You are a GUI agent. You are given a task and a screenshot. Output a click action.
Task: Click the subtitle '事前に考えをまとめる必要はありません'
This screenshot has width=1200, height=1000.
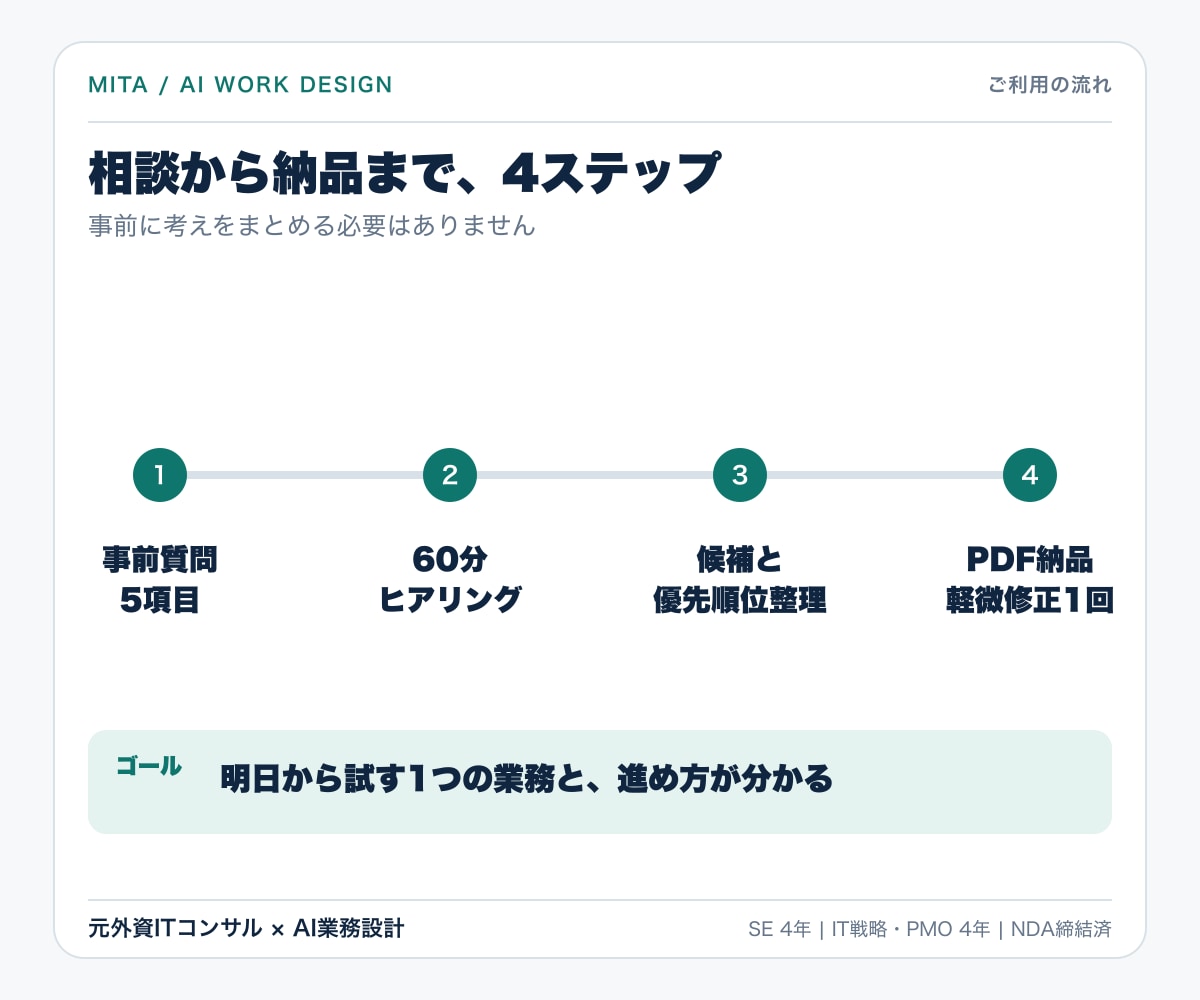312,227
